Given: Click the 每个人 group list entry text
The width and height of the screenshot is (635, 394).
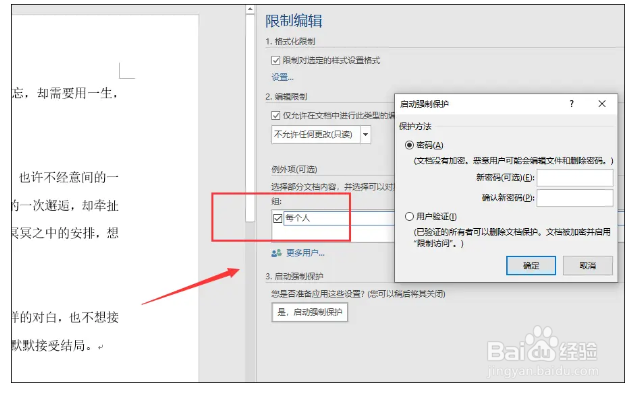Looking at the screenshot, I should 298,218.
